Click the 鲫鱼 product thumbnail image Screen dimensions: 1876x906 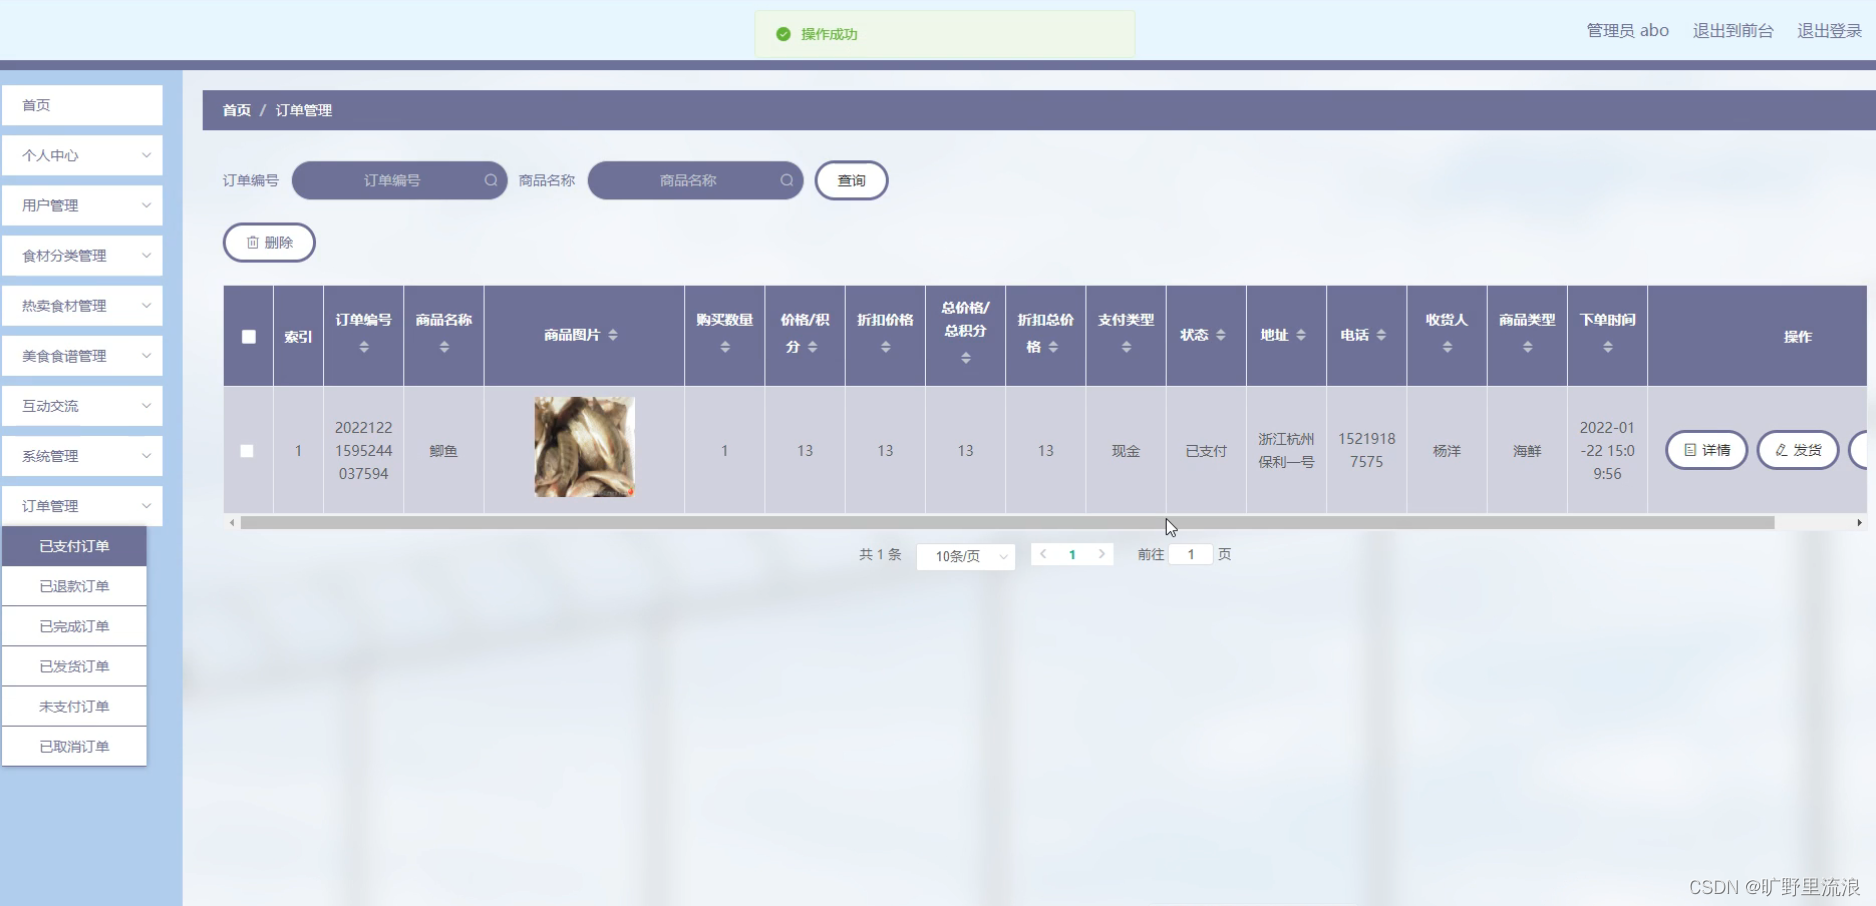click(x=584, y=447)
